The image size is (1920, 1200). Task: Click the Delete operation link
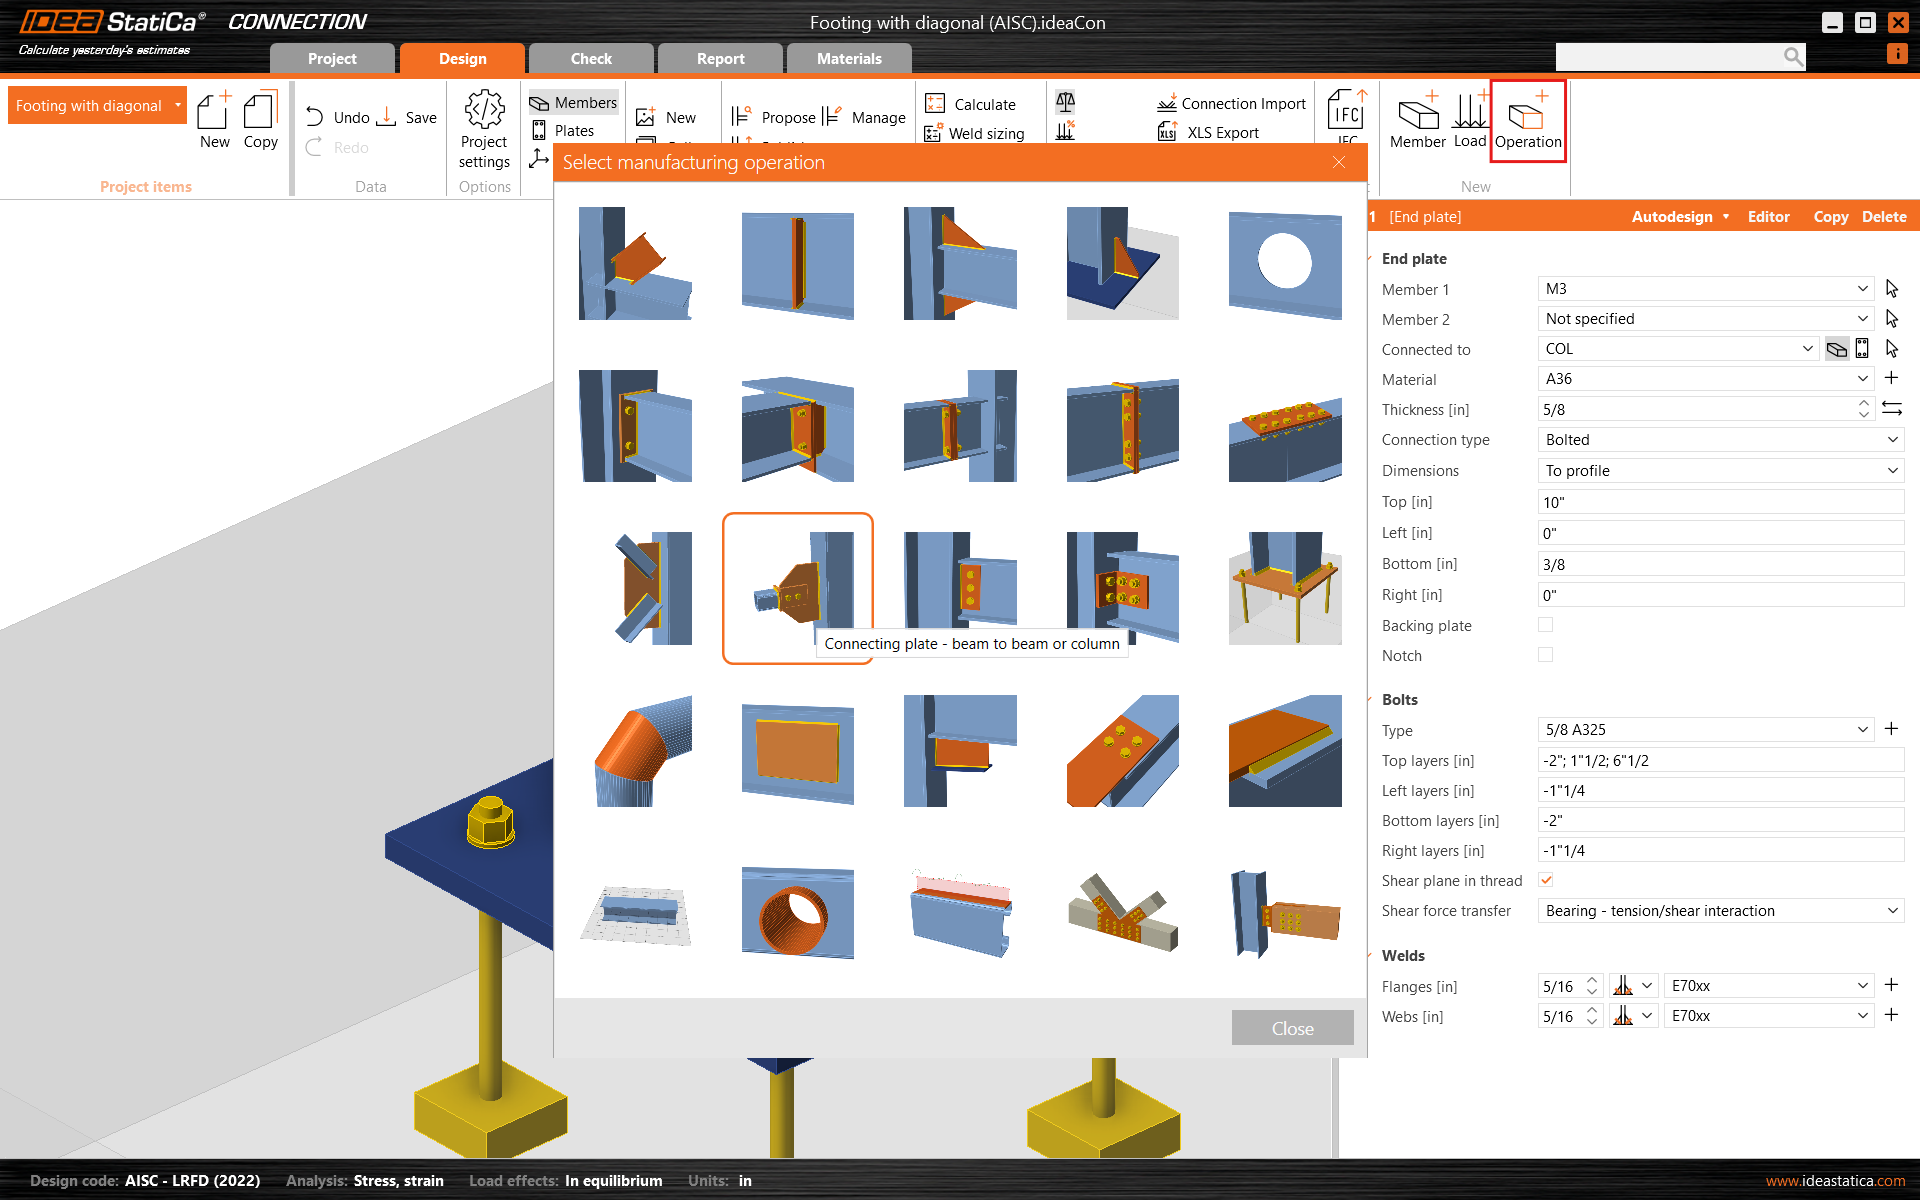[x=1884, y=216]
